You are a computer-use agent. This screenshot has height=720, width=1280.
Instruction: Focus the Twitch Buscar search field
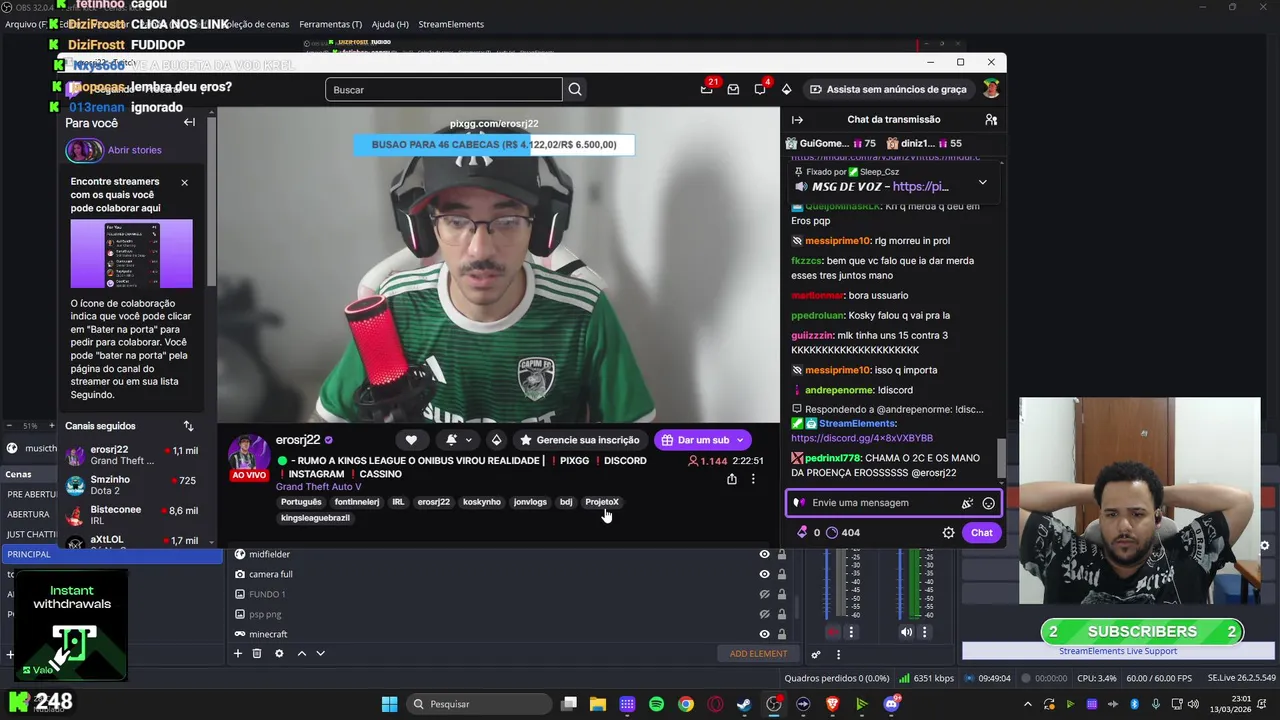444,89
